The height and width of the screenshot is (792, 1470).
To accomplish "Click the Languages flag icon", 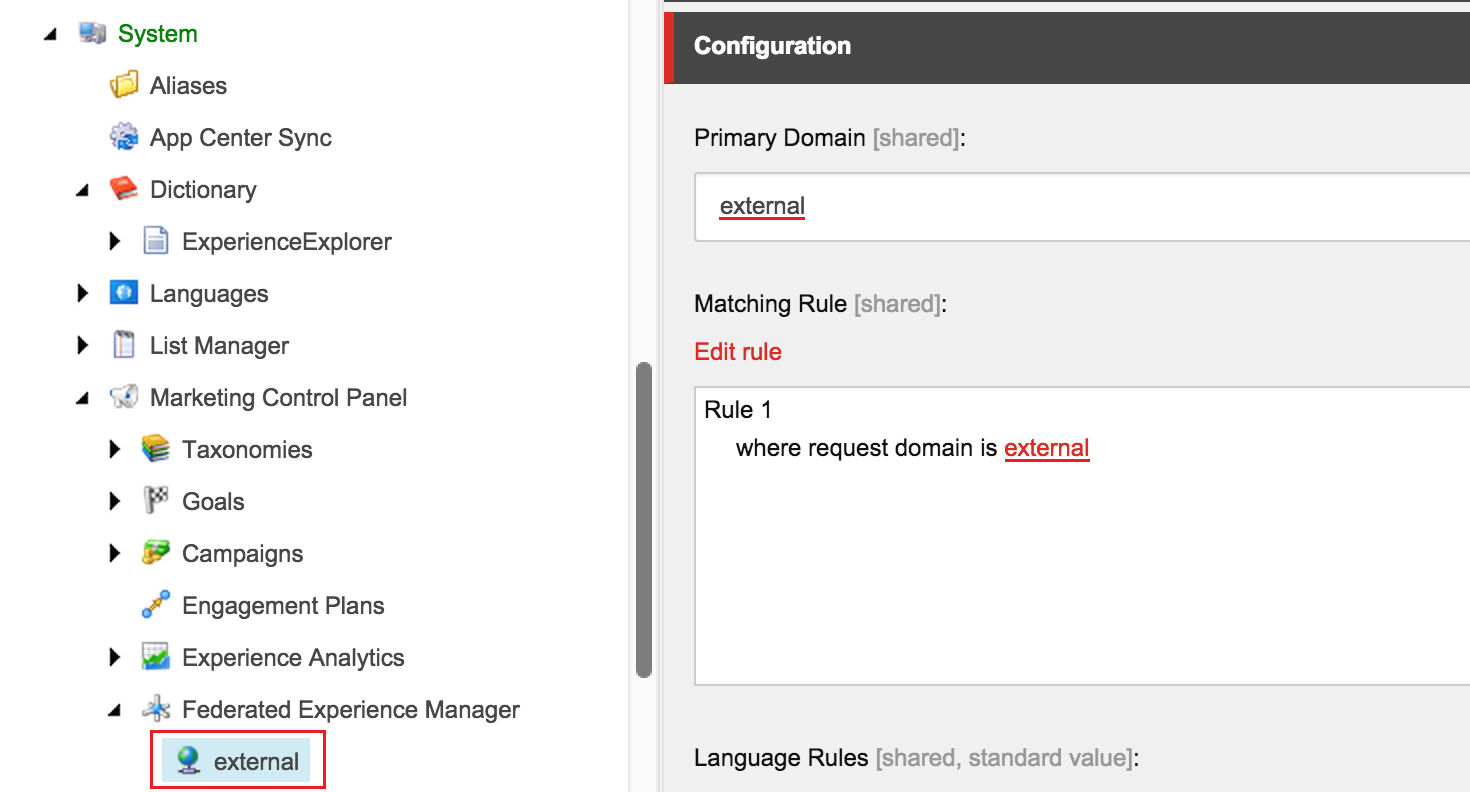I will 124,294.
